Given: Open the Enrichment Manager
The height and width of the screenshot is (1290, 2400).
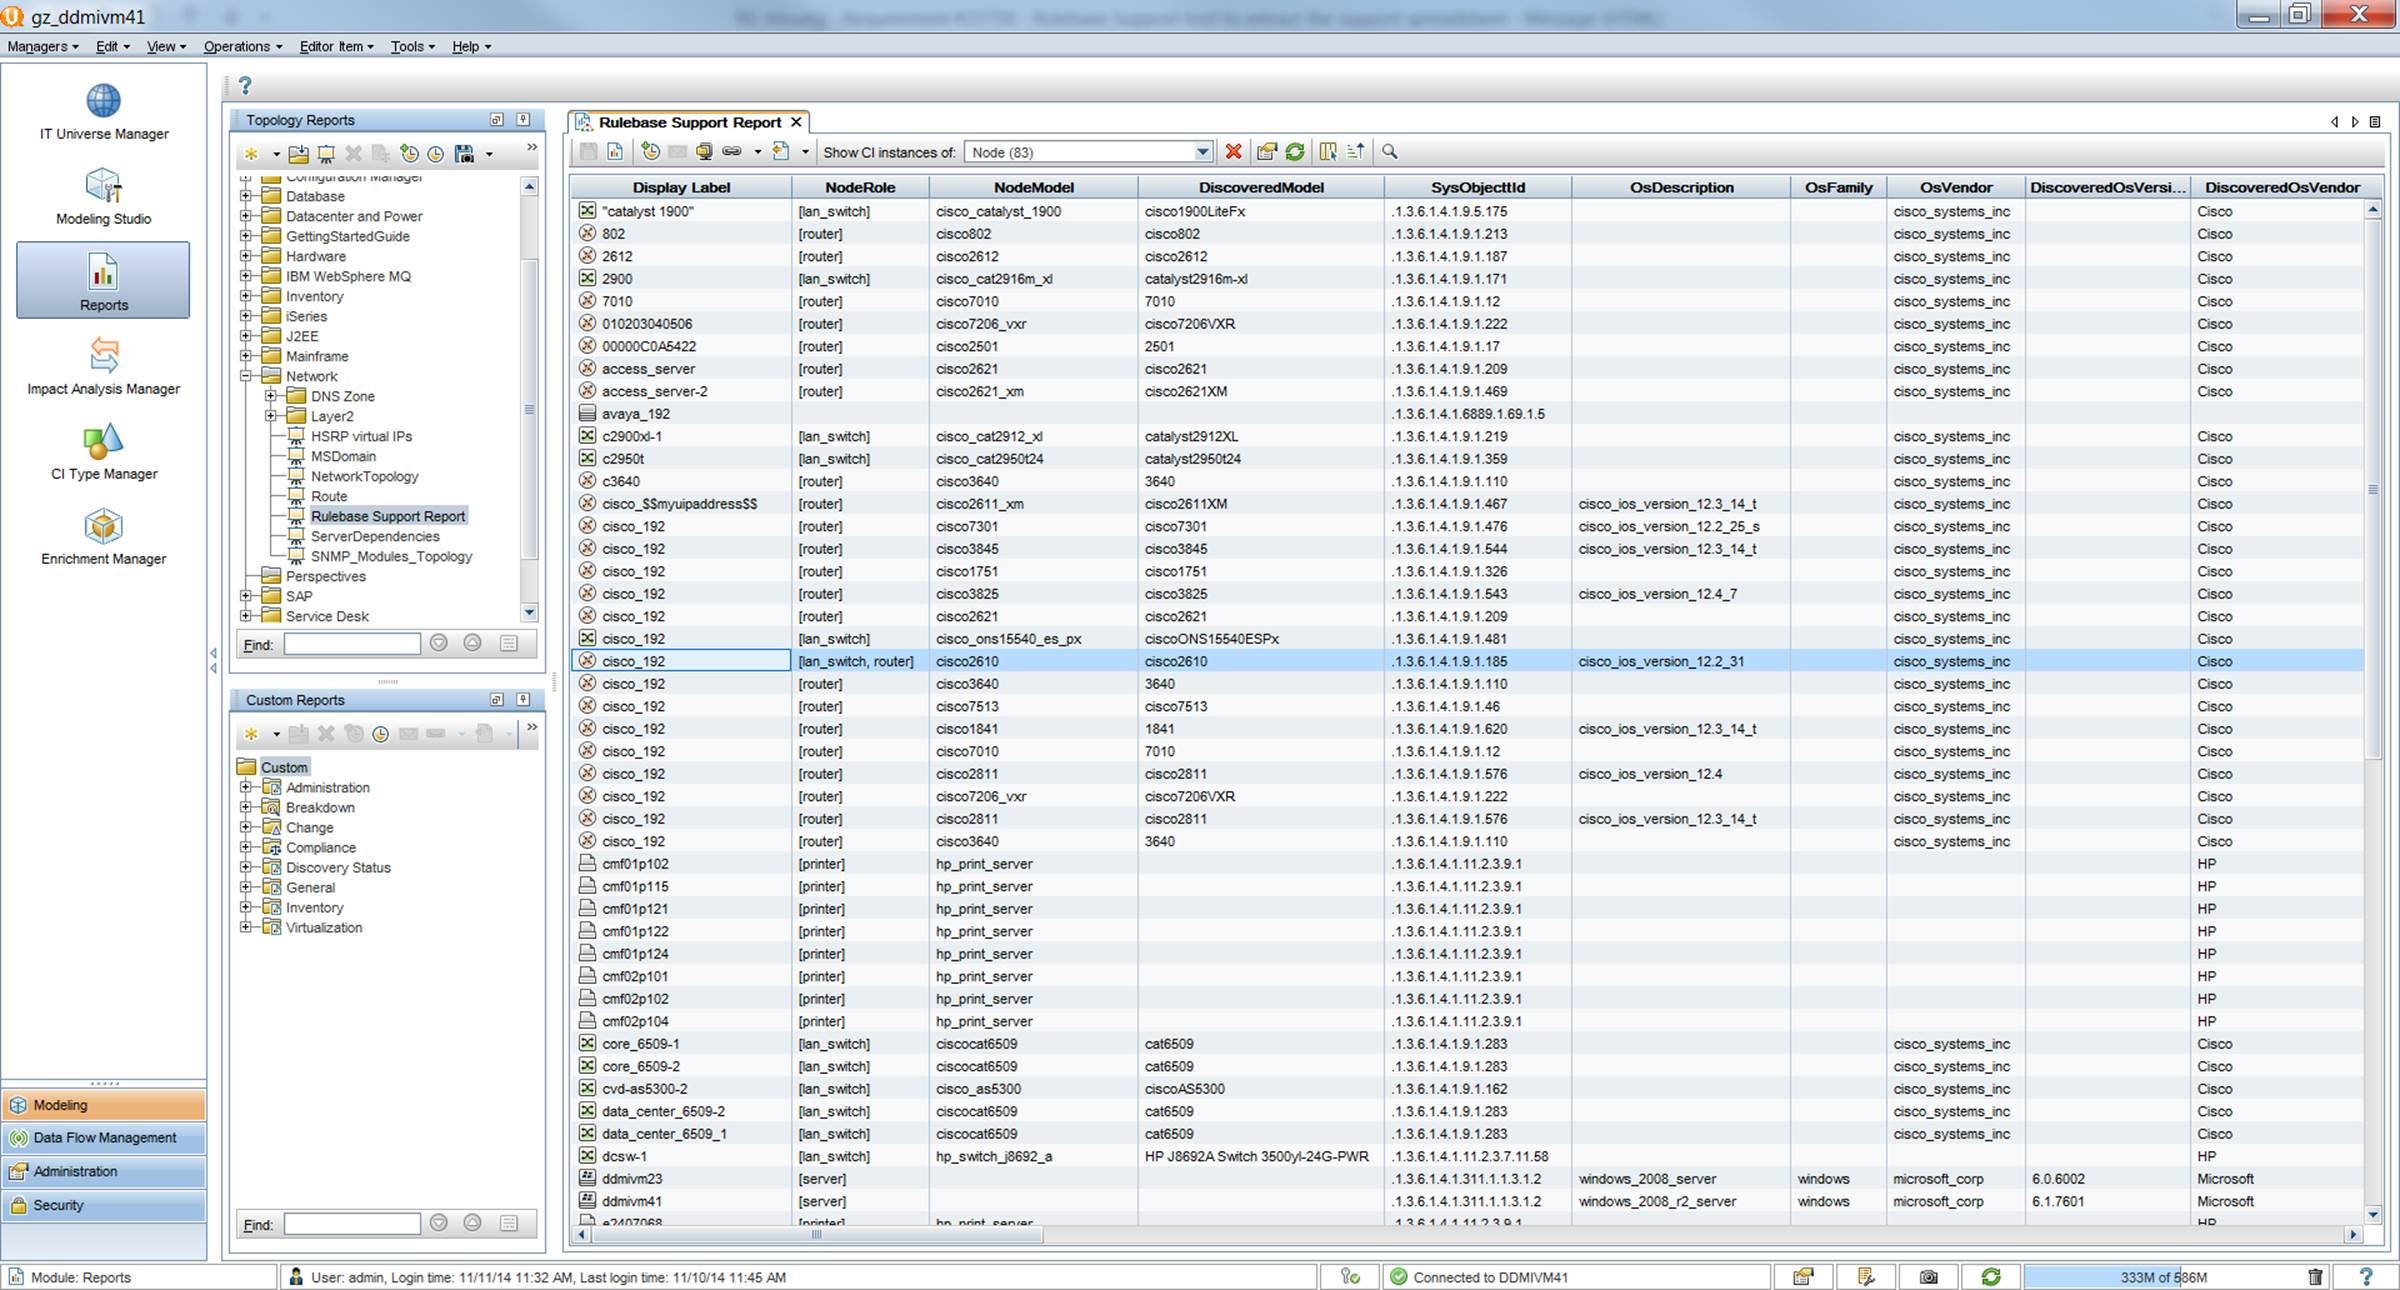Looking at the screenshot, I should pyautogui.click(x=104, y=536).
